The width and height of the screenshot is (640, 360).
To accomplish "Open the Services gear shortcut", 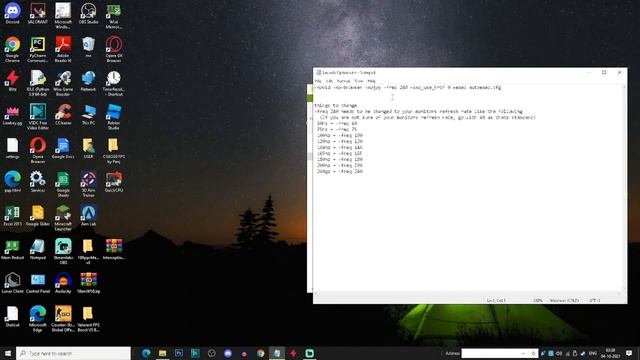I will point(38,181).
